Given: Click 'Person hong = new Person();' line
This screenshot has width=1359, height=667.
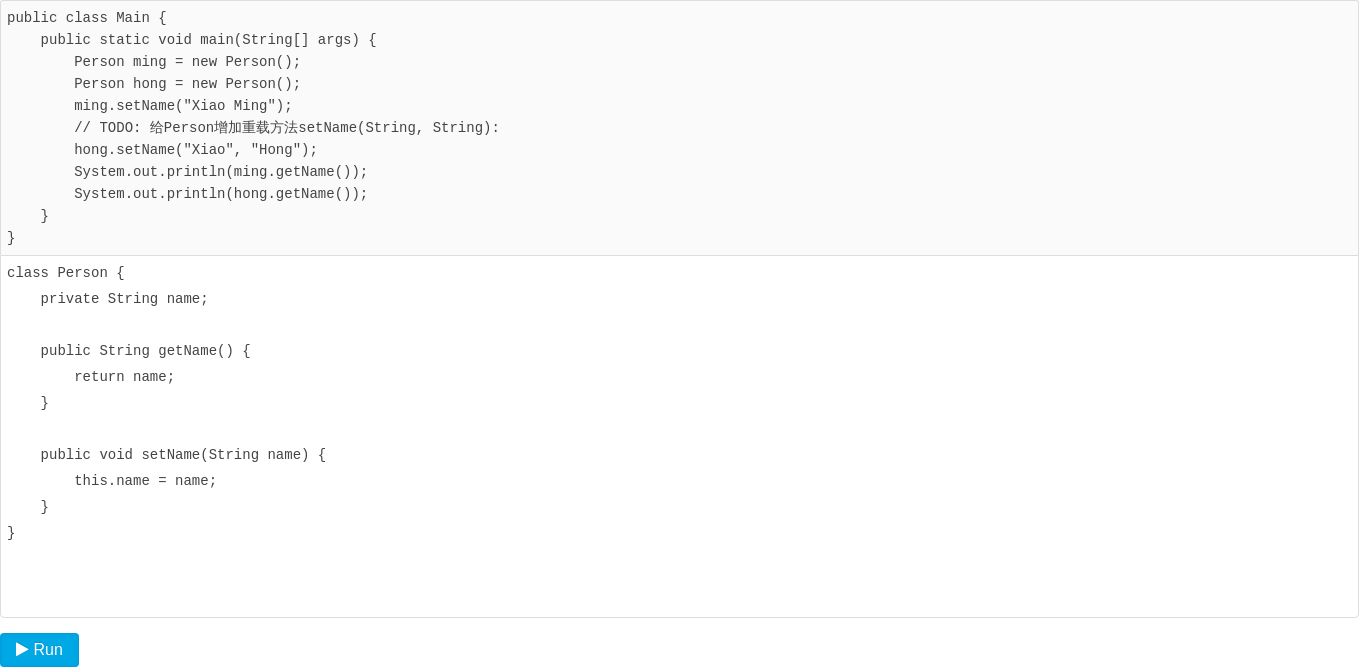Looking at the screenshot, I should point(187,84).
